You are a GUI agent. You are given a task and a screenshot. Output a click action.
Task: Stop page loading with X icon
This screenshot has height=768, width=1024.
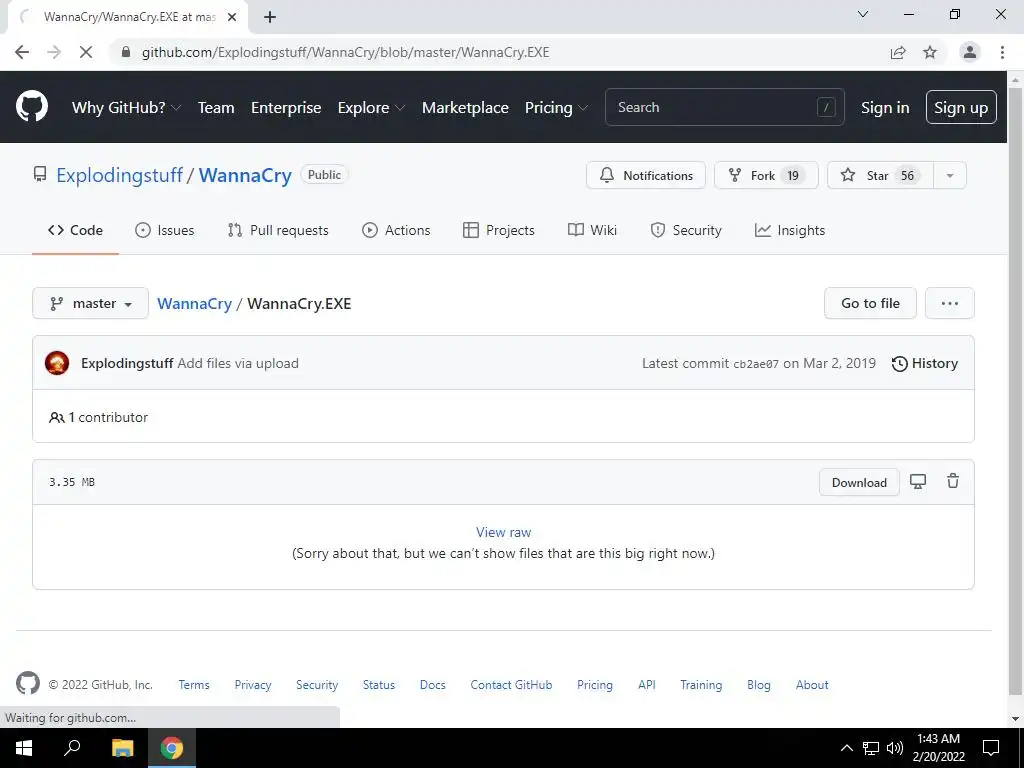pyautogui.click(x=86, y=52)
